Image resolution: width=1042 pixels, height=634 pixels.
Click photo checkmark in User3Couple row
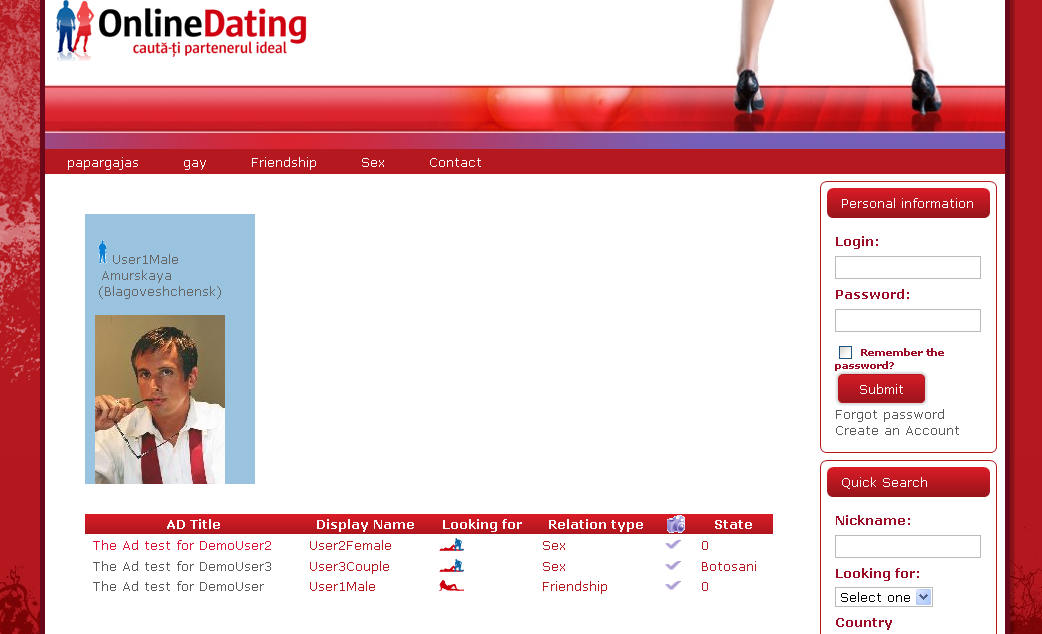pyautogui.click(x=673, y=565)
